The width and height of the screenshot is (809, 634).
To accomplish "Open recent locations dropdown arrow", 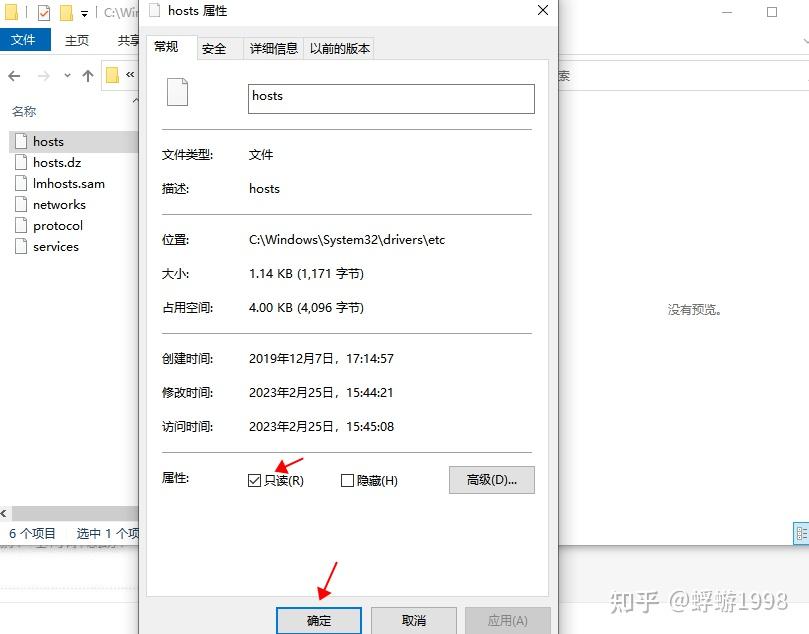I will click(x=68, y=76).
